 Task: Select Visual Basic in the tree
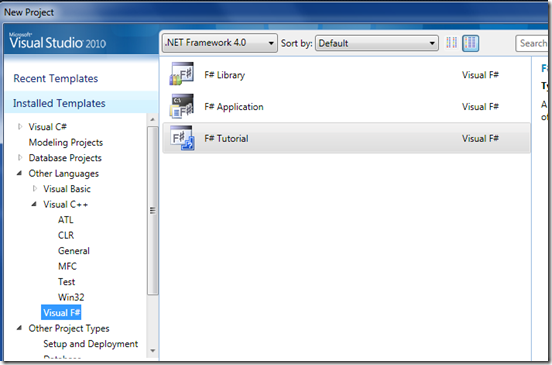point(67,189)
